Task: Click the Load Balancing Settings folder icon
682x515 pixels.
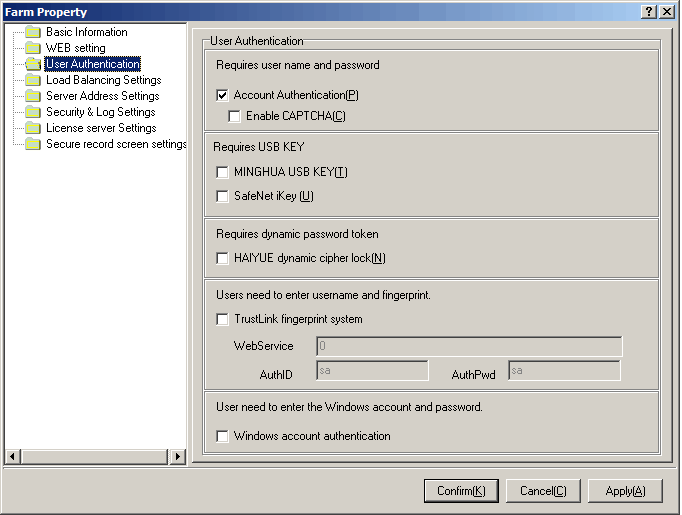Action: click(33, 80)
